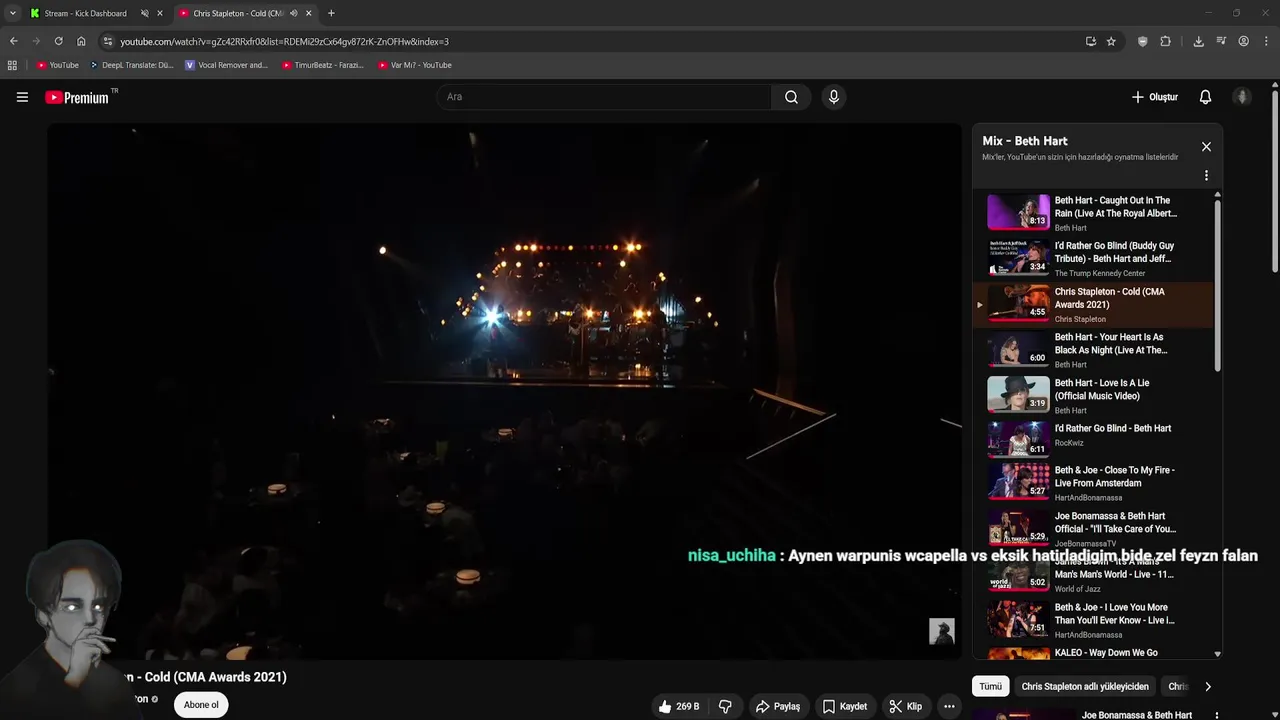Play I'd Rather Go Blind Buddy Guy Tribute
Viewport: 1280px width, 720px height.
coord(1094,258)
